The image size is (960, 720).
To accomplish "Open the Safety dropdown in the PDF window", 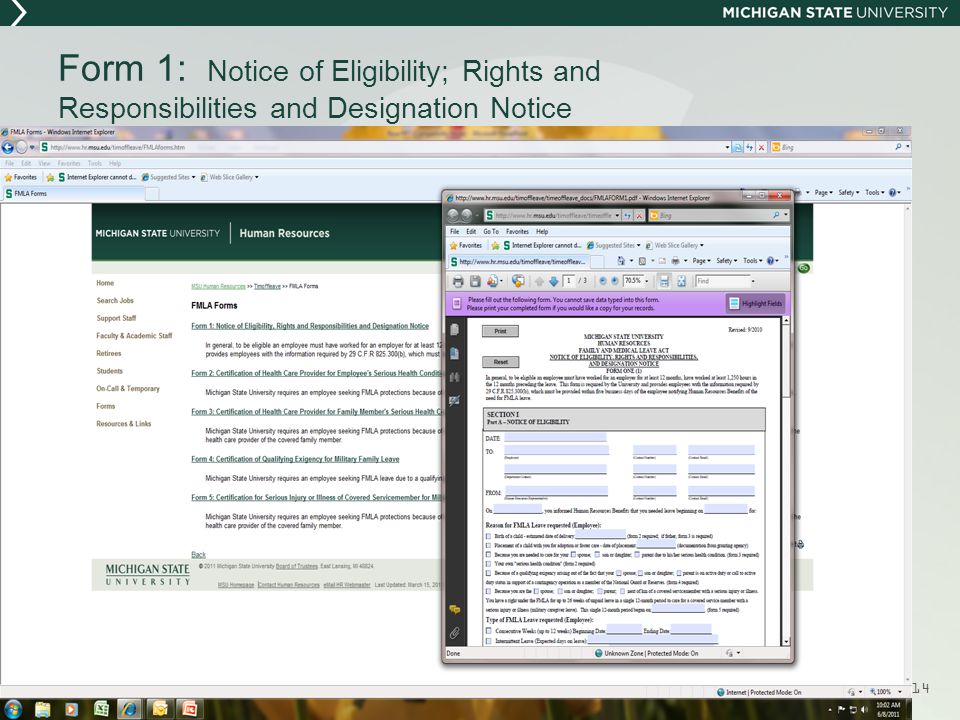I will click(x=727, y=261).
